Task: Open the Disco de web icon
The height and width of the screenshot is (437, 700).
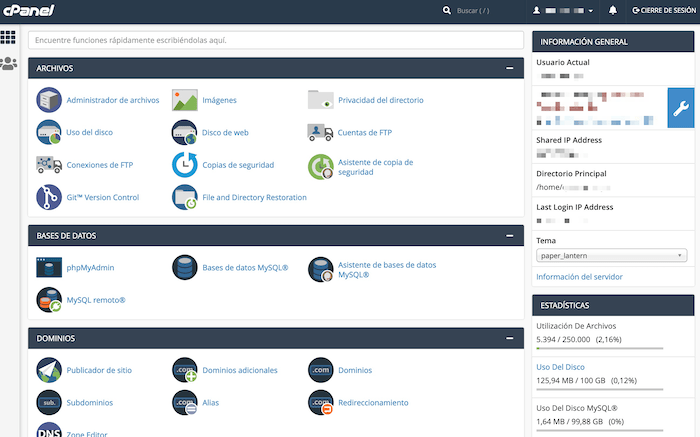Action: click(185, 132)
